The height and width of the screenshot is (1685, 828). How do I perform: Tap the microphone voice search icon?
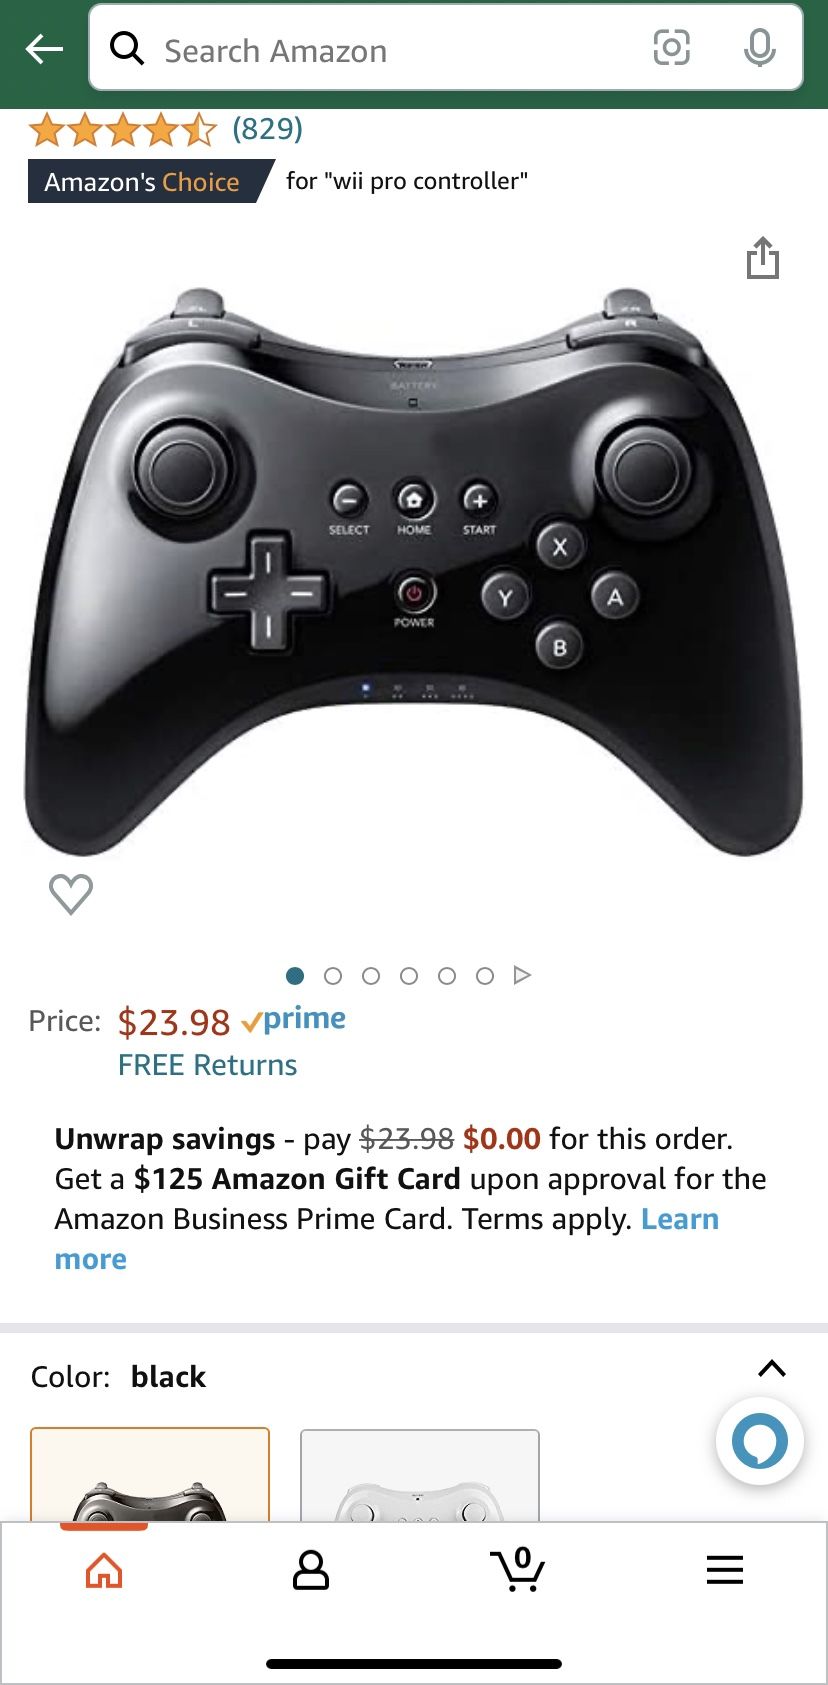click(759, 47)
